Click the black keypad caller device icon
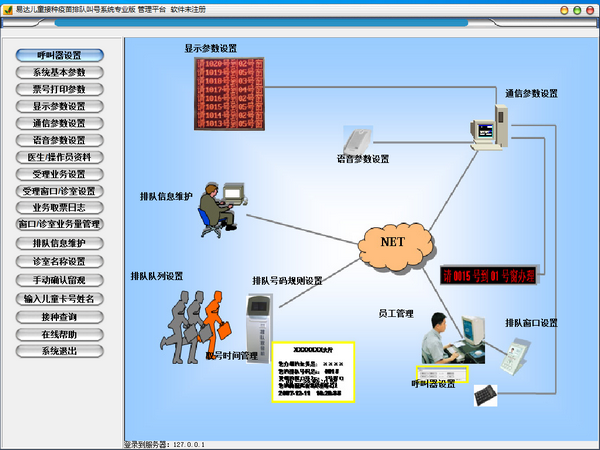This screenshot has width=600, height=450. coord(487,395)
